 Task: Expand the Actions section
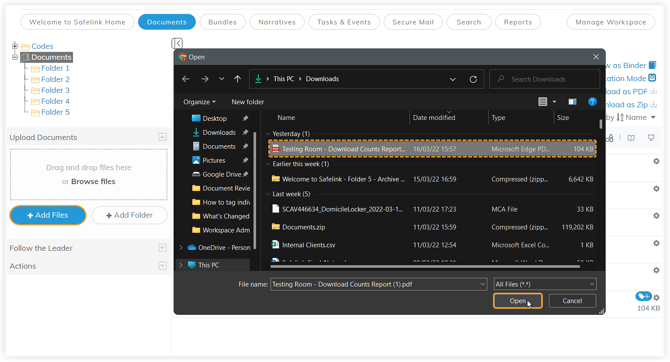(x=162, y=266)
